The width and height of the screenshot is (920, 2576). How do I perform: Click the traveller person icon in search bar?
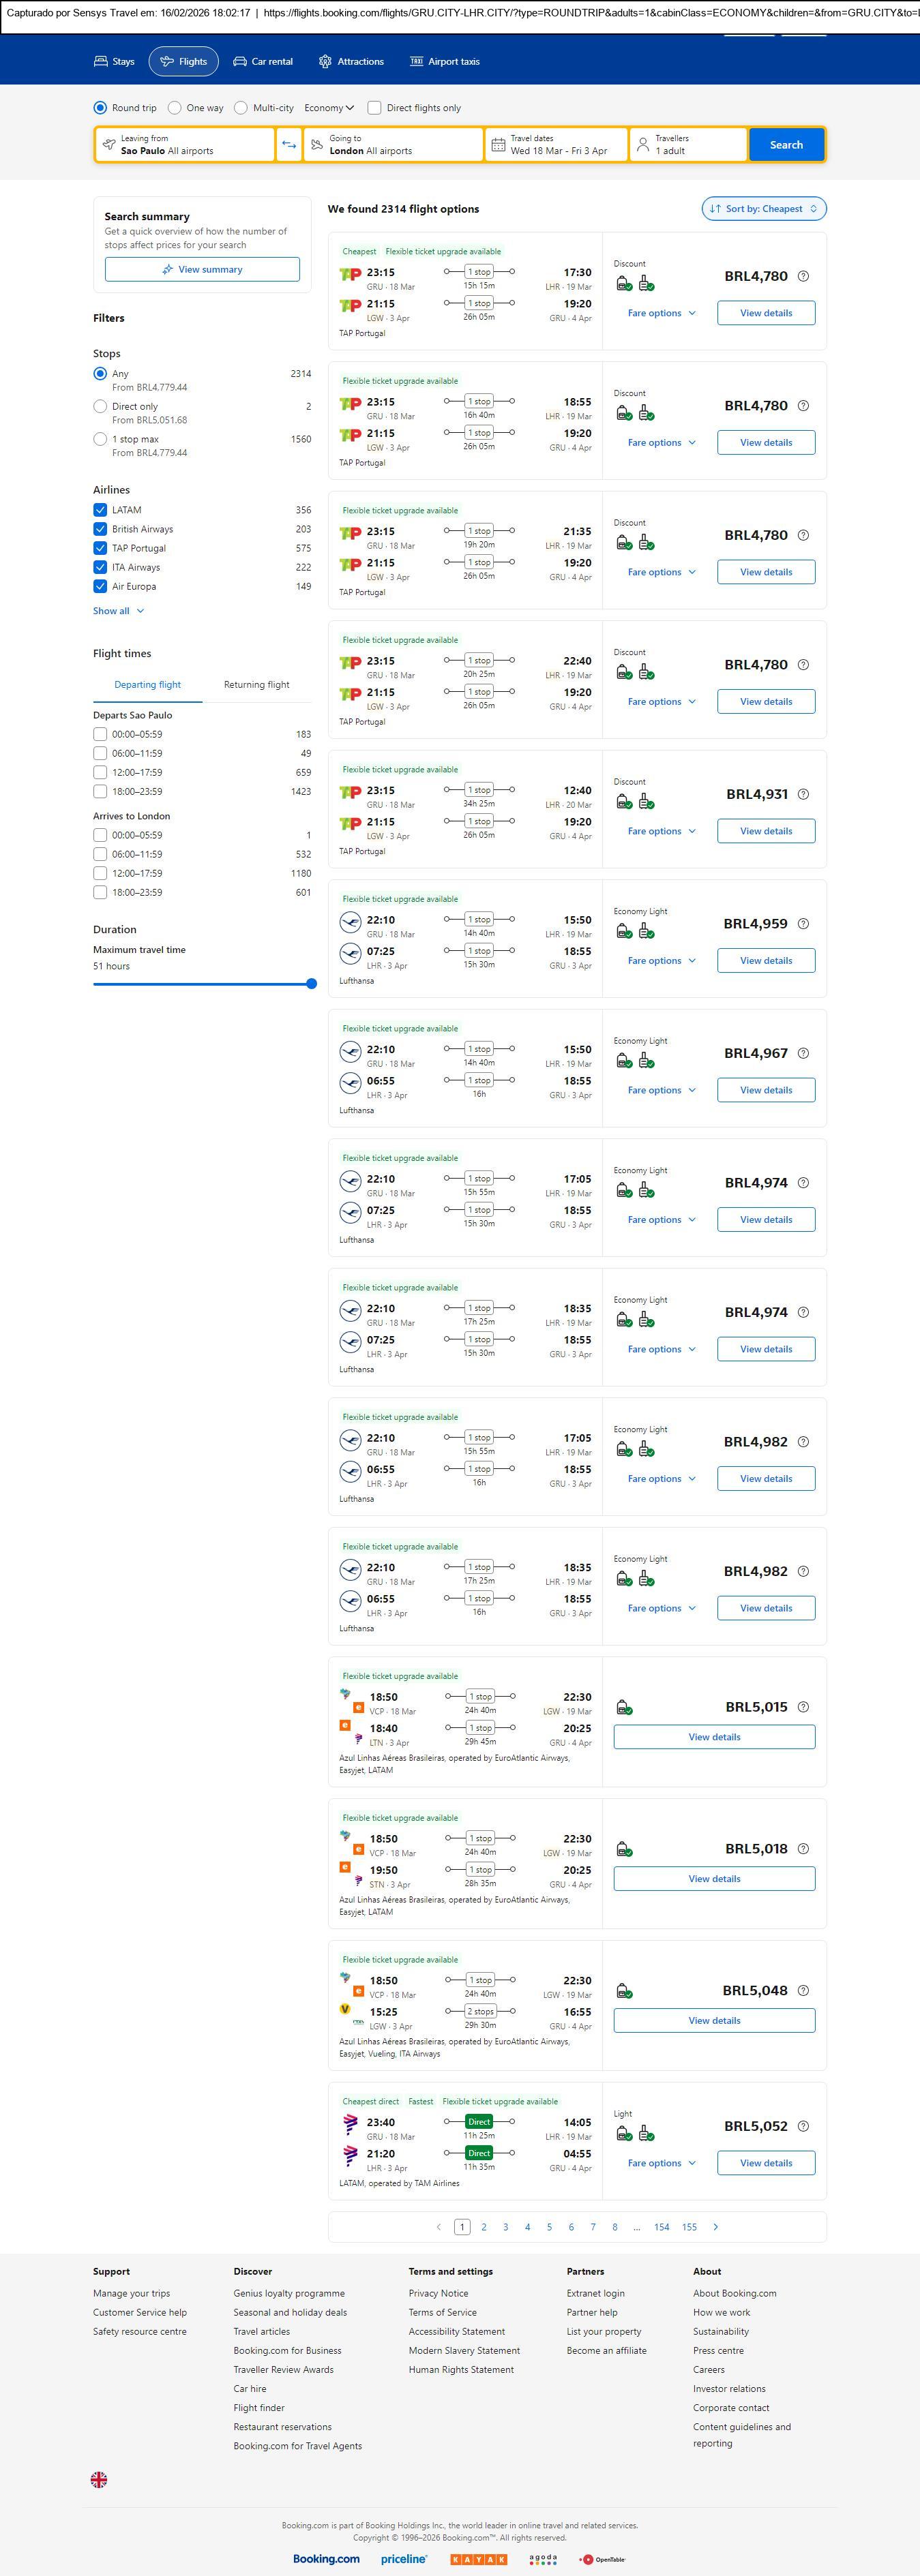tap(642, 145)
